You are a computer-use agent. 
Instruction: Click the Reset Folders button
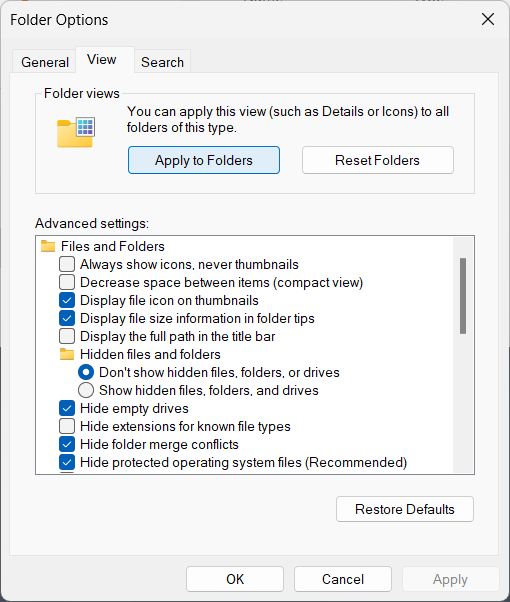[x=378, y=160]
